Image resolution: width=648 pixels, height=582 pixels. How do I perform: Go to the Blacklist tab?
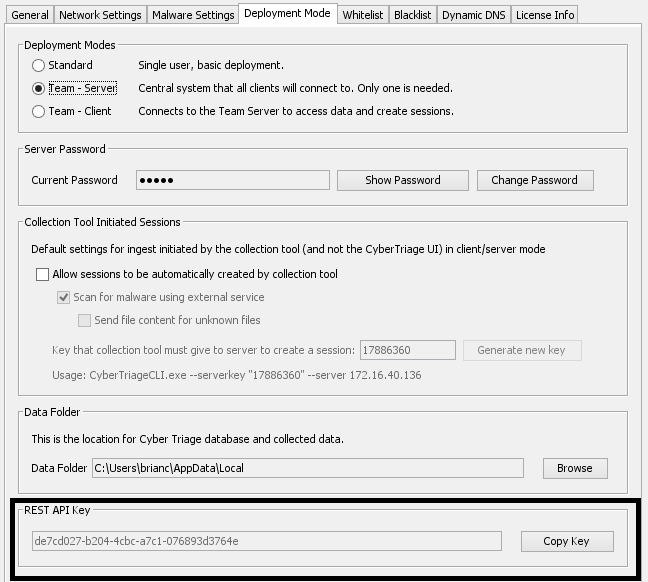412,15
